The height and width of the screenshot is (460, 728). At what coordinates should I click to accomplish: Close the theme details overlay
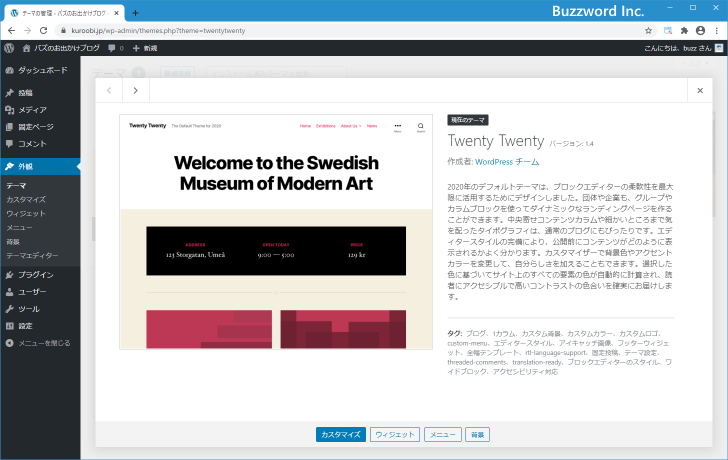click(700, 91)
